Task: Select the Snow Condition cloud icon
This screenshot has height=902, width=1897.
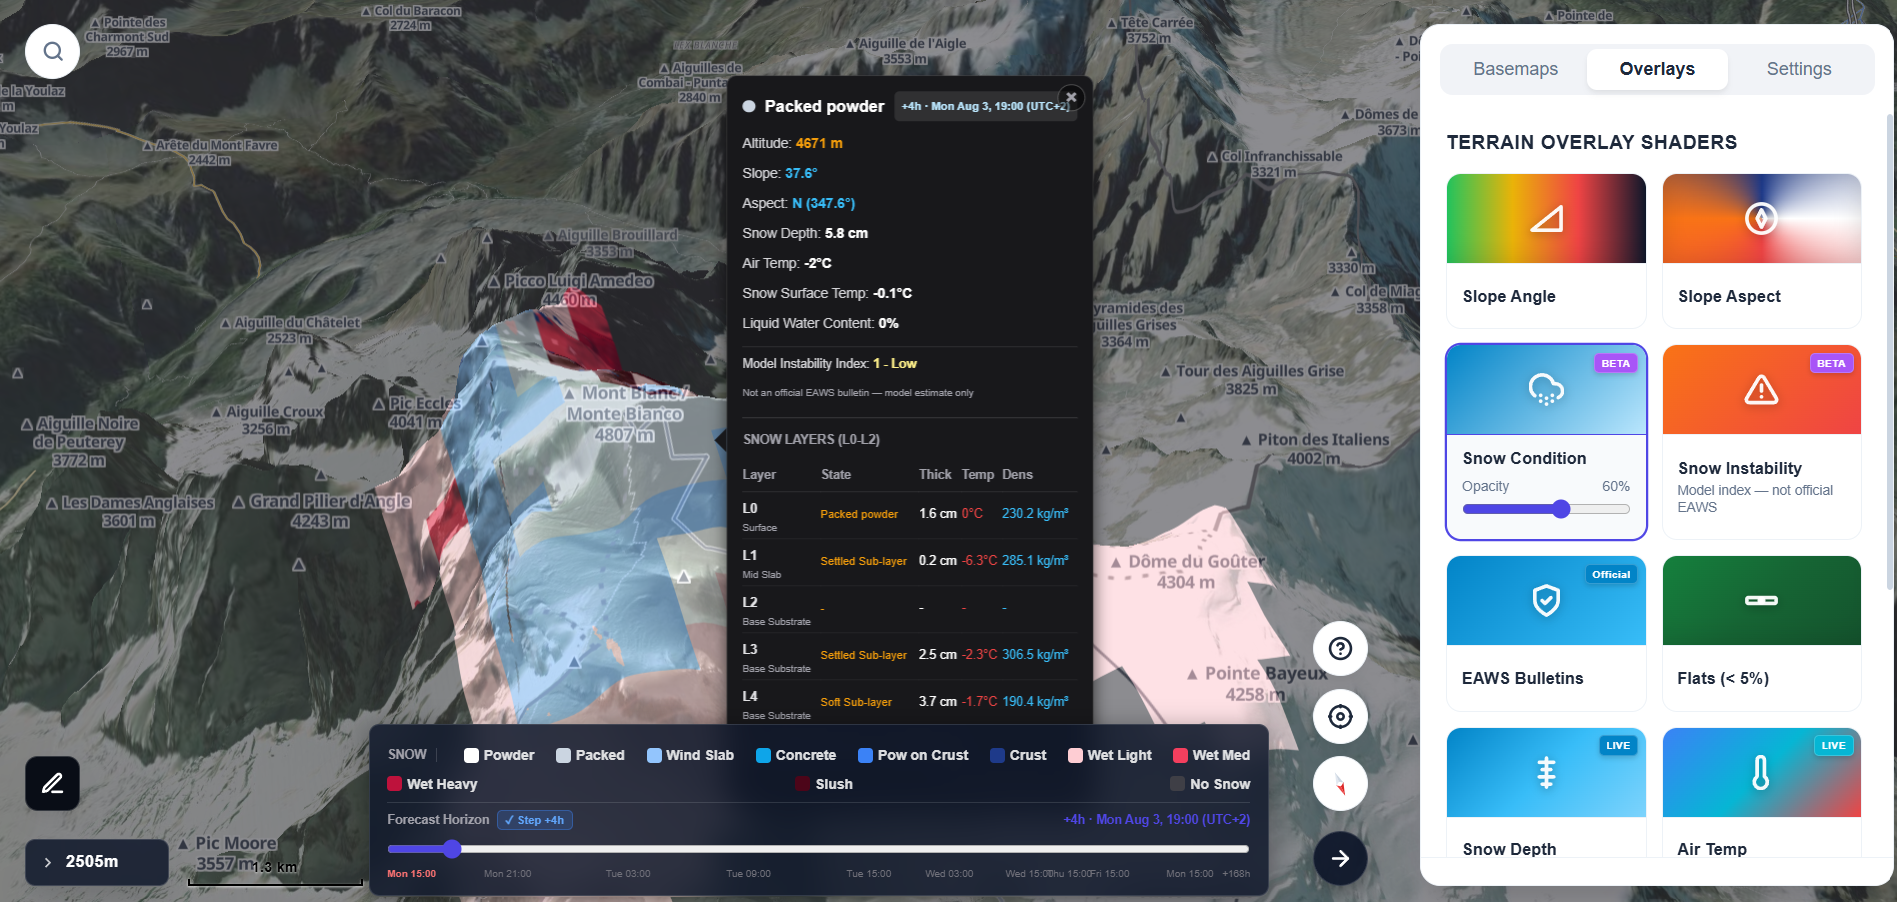Action: (1546, 390)
